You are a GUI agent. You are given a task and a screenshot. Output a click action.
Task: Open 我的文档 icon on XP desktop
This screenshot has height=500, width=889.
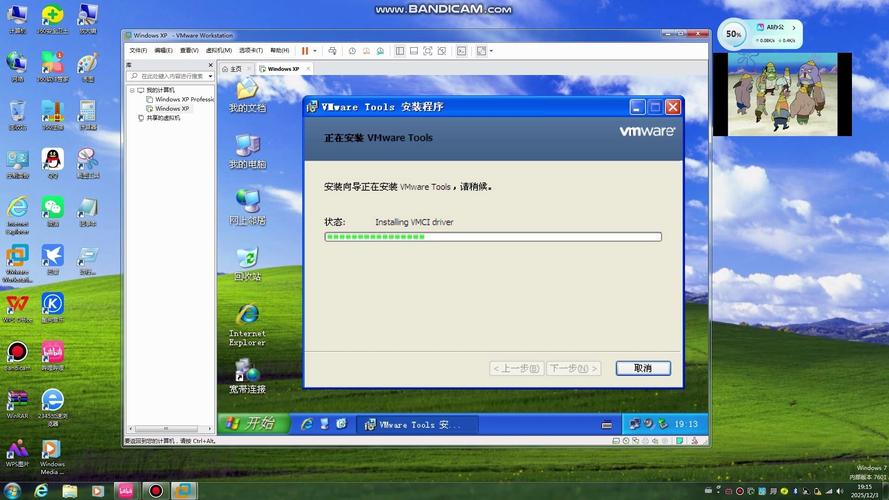click(247, 95)
